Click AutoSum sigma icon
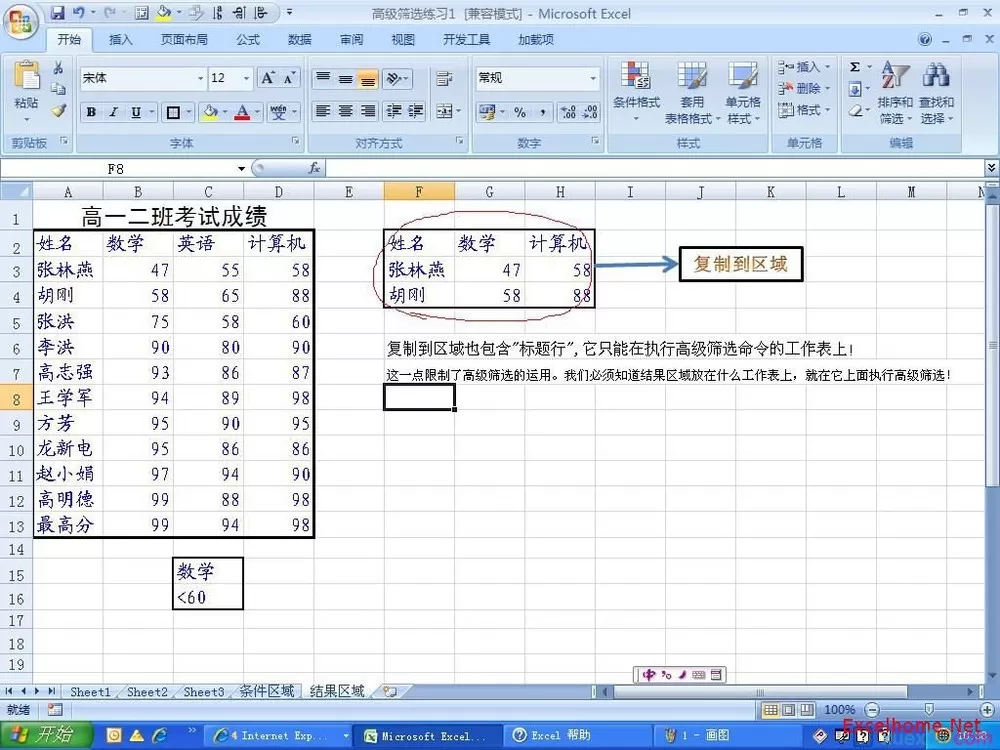 [x=855, y=67]
